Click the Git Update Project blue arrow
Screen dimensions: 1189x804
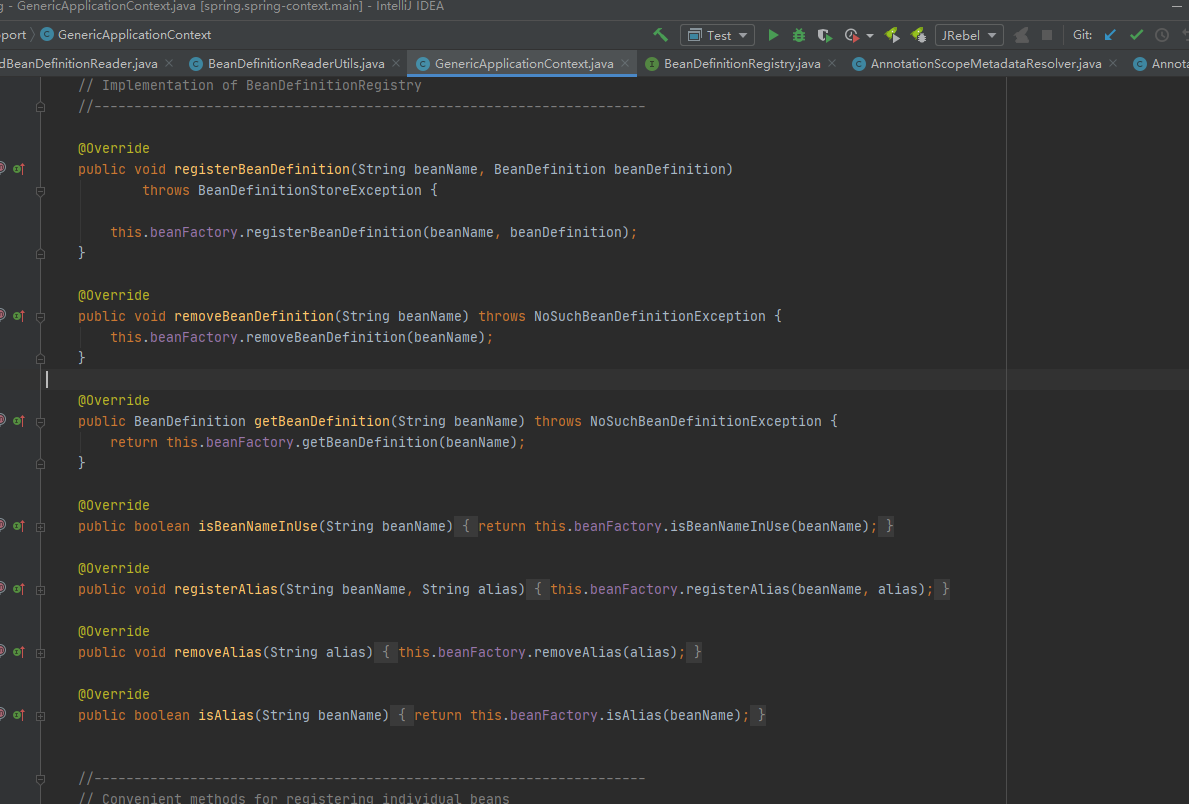click(x=1110, y=35)
